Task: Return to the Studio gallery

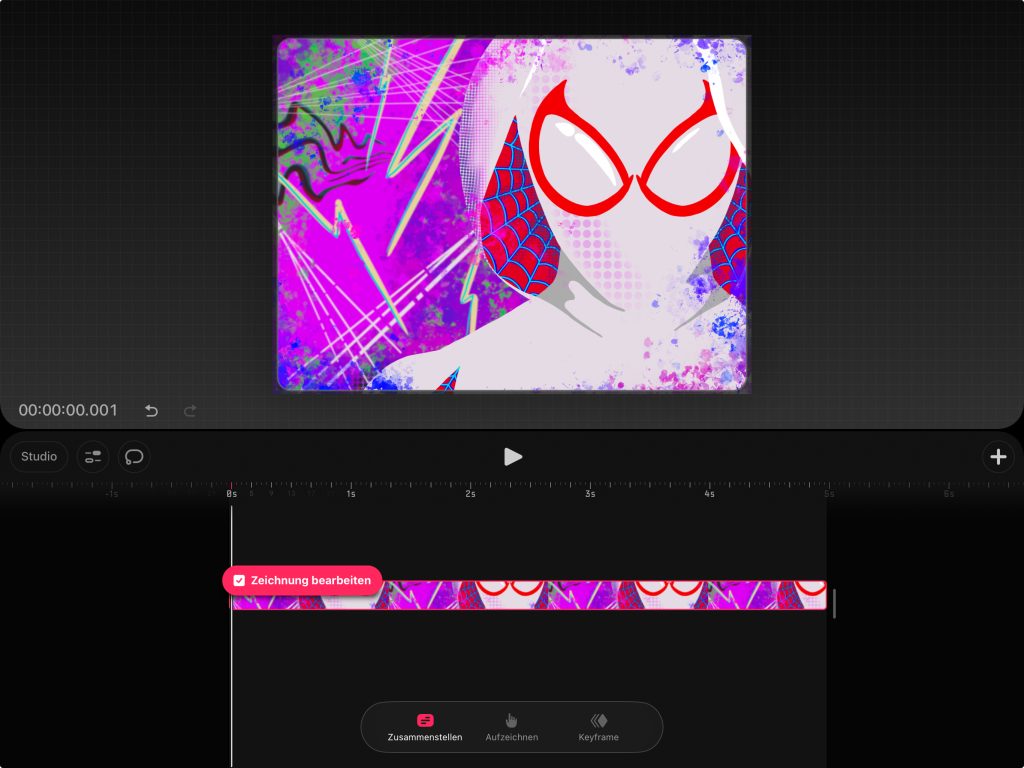Action: coord(39,457)
